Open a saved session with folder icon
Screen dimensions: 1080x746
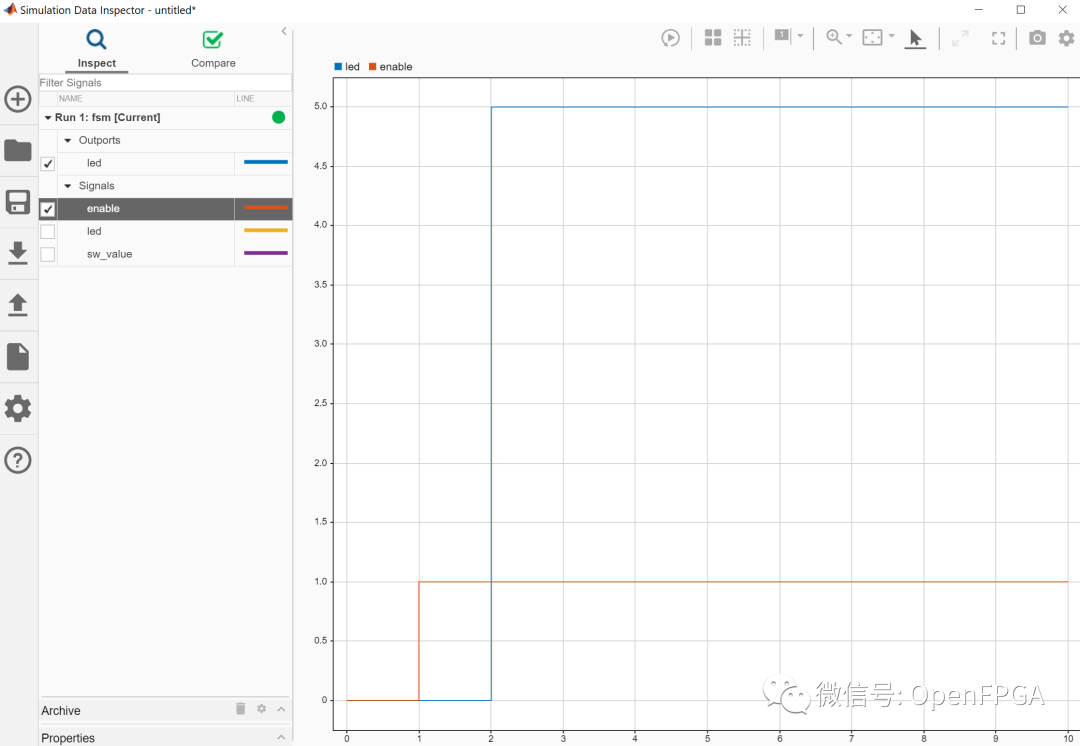[x=18, y=150]
